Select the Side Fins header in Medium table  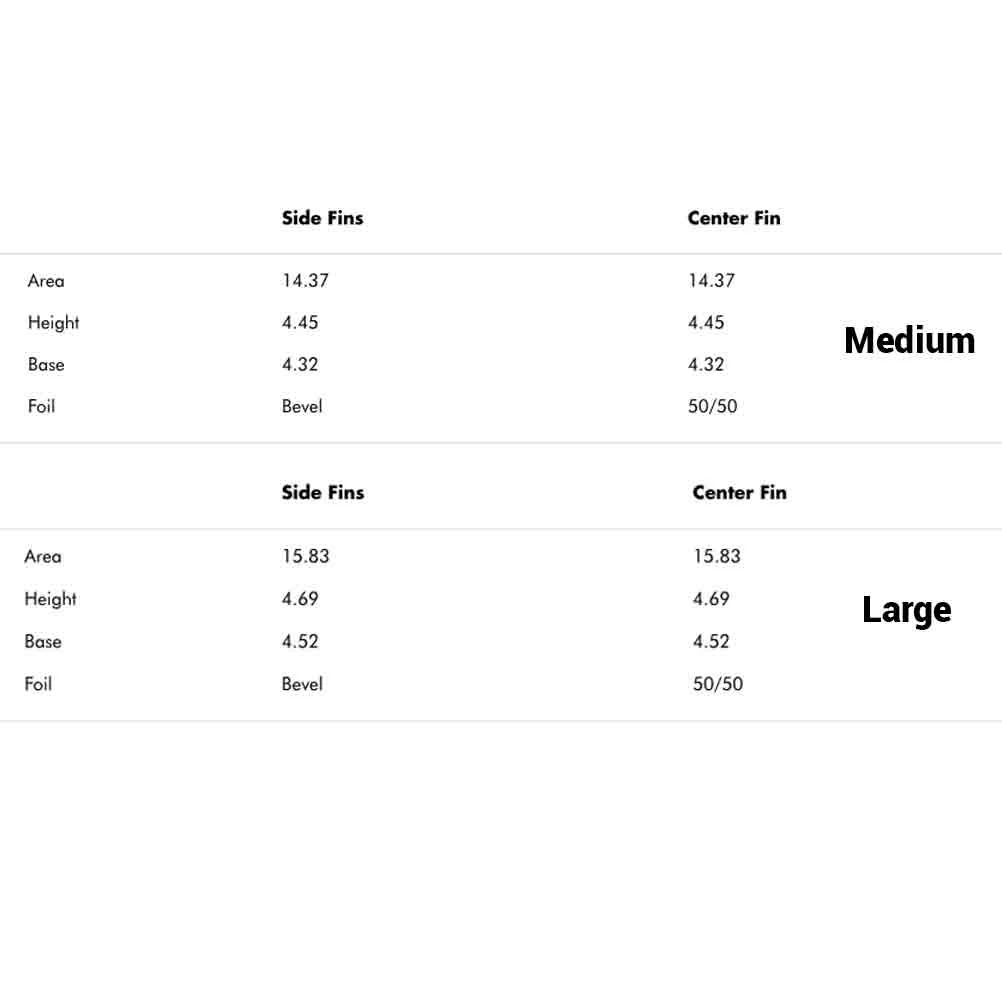pyautogui.click(x=322, y=218)
